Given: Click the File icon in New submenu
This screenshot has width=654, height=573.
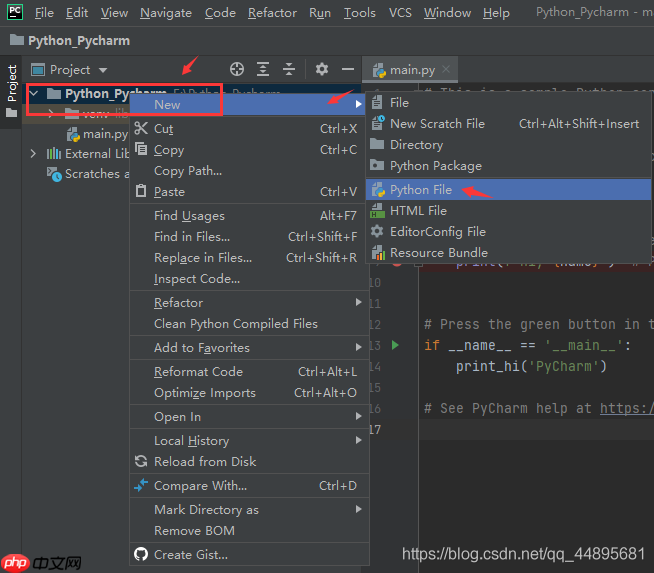Looking at the screenshot, I should (x=377, y=102).
